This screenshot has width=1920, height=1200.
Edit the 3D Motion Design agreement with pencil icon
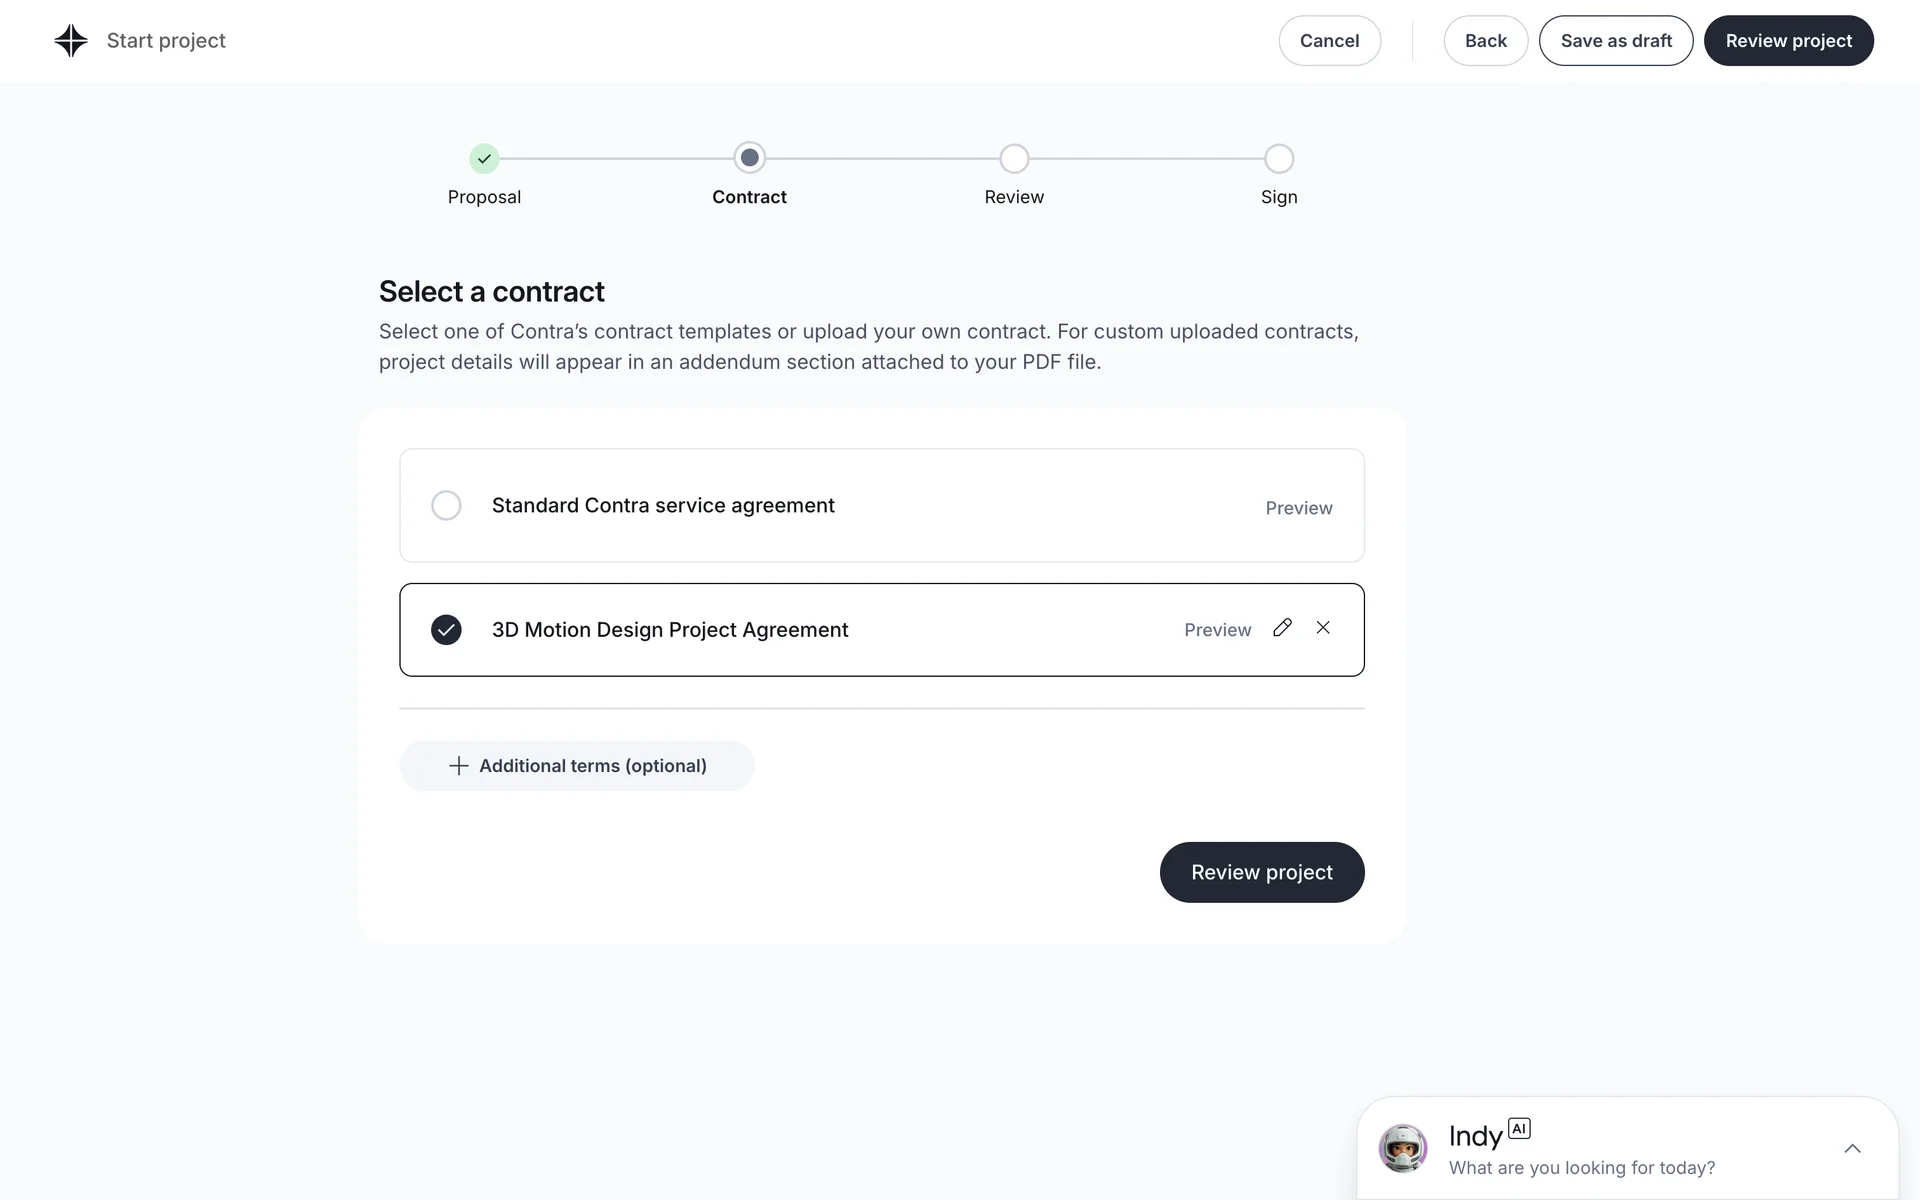[x=1282, y=628]
